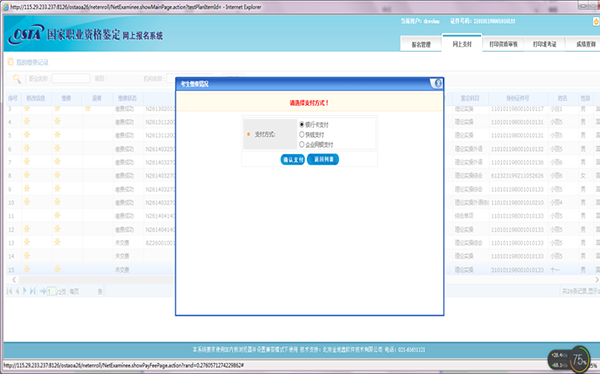Click the 职业名称 filter input field
The height and width of the screenshot is (374, 600).
[x=71, y=78]
